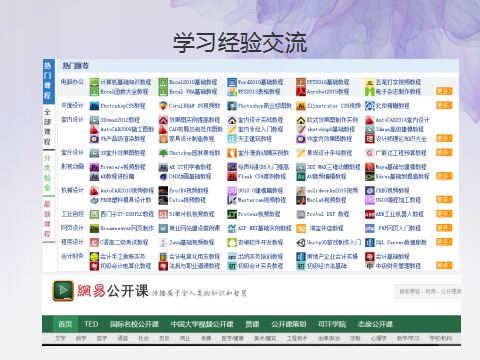This screenshot has height=360, width=480.
Task: Open the 国际名校公开课 menu item
Action: click(x=134, y=324)
